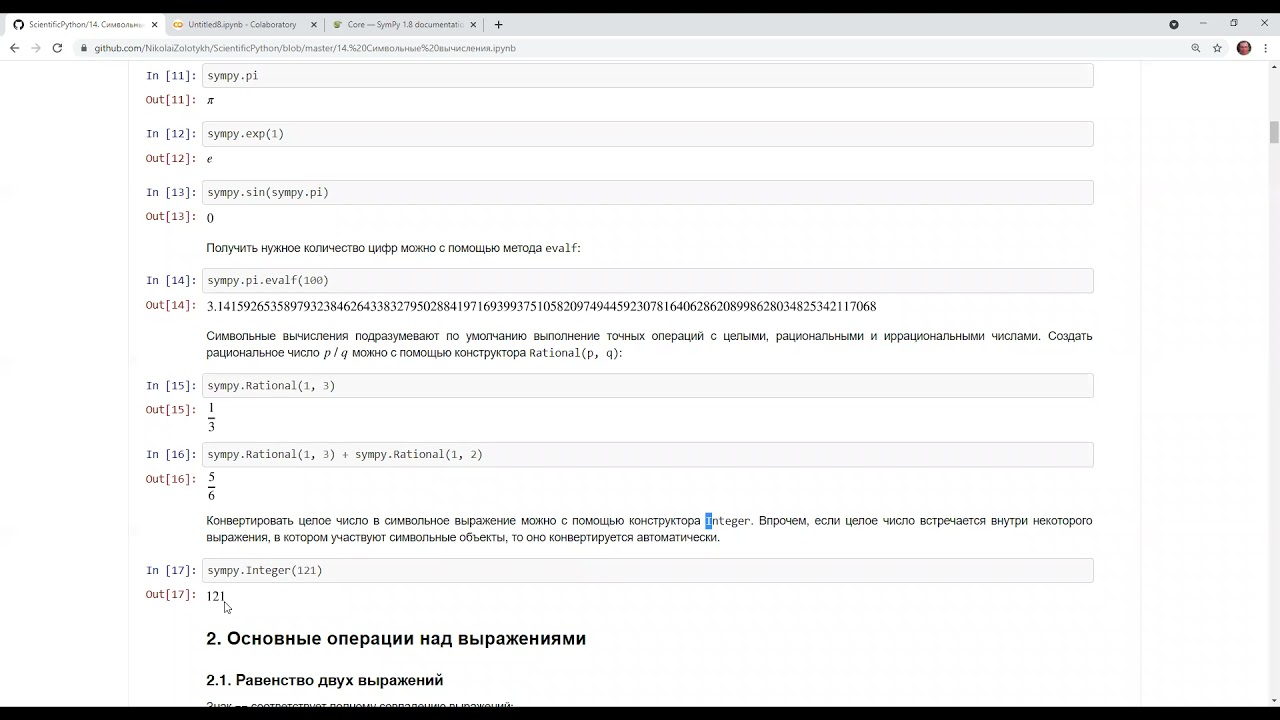Click the cell summing two Rationals
1280x720 pixels.
pyautogui.click(x=648, y=454)
